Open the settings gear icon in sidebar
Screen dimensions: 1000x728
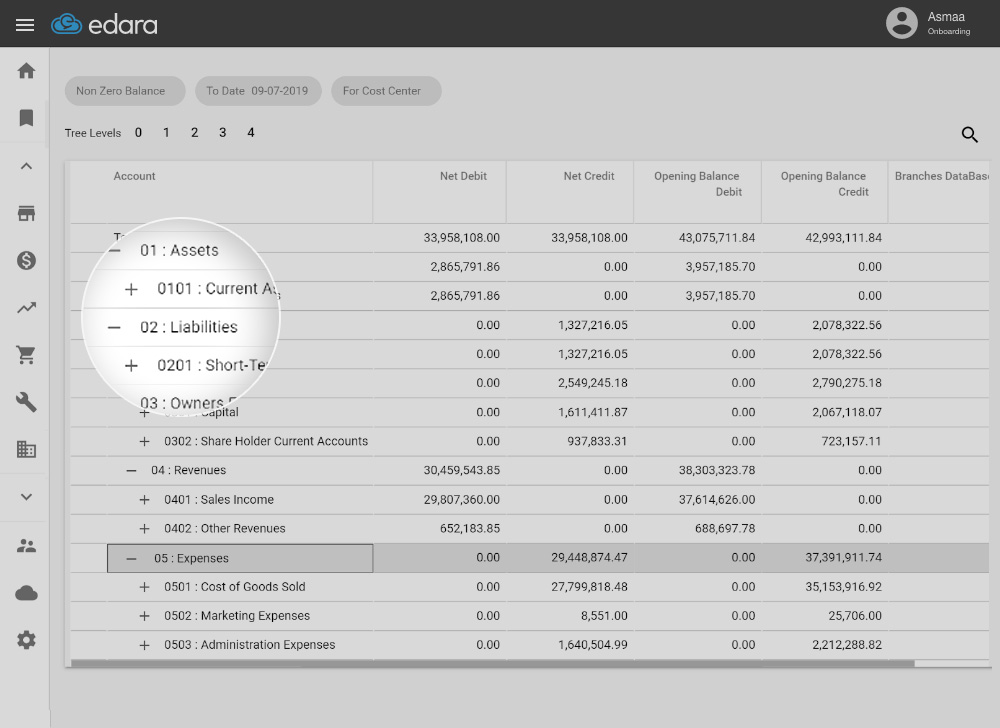27,640
